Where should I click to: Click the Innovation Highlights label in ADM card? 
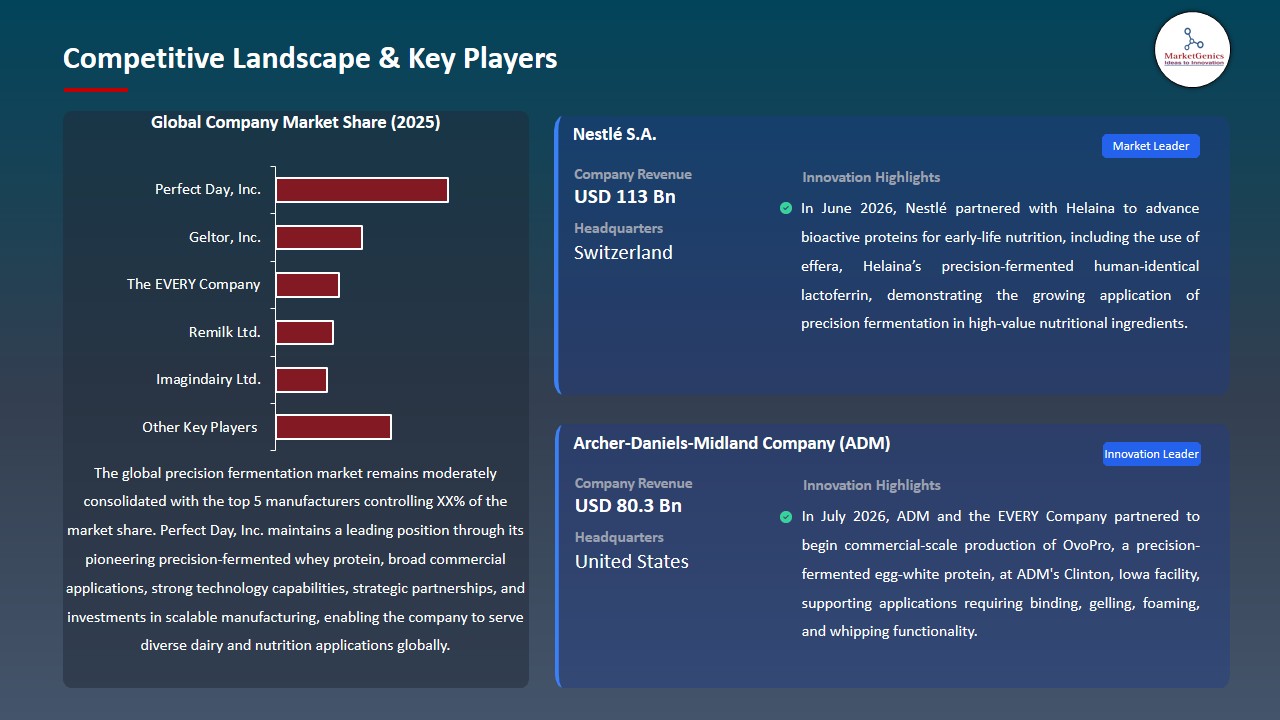871,485
